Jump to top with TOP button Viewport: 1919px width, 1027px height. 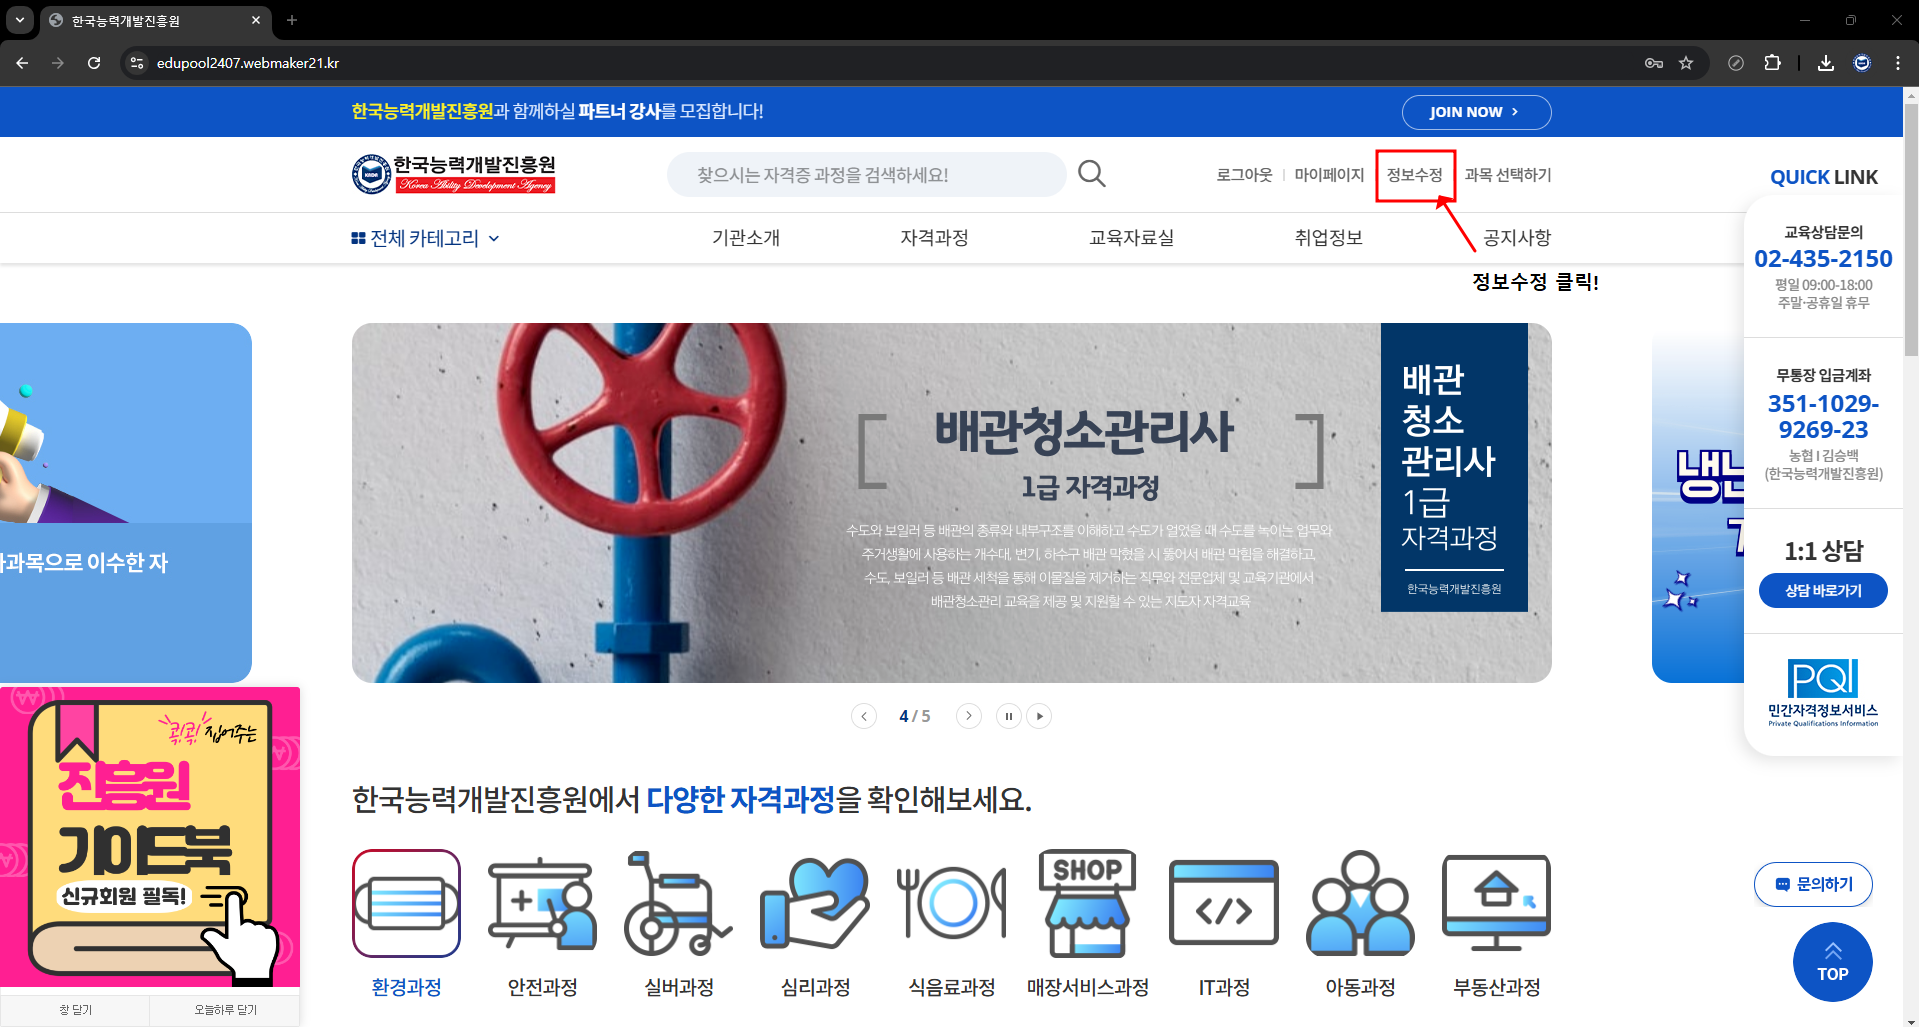coord(1832,962)
